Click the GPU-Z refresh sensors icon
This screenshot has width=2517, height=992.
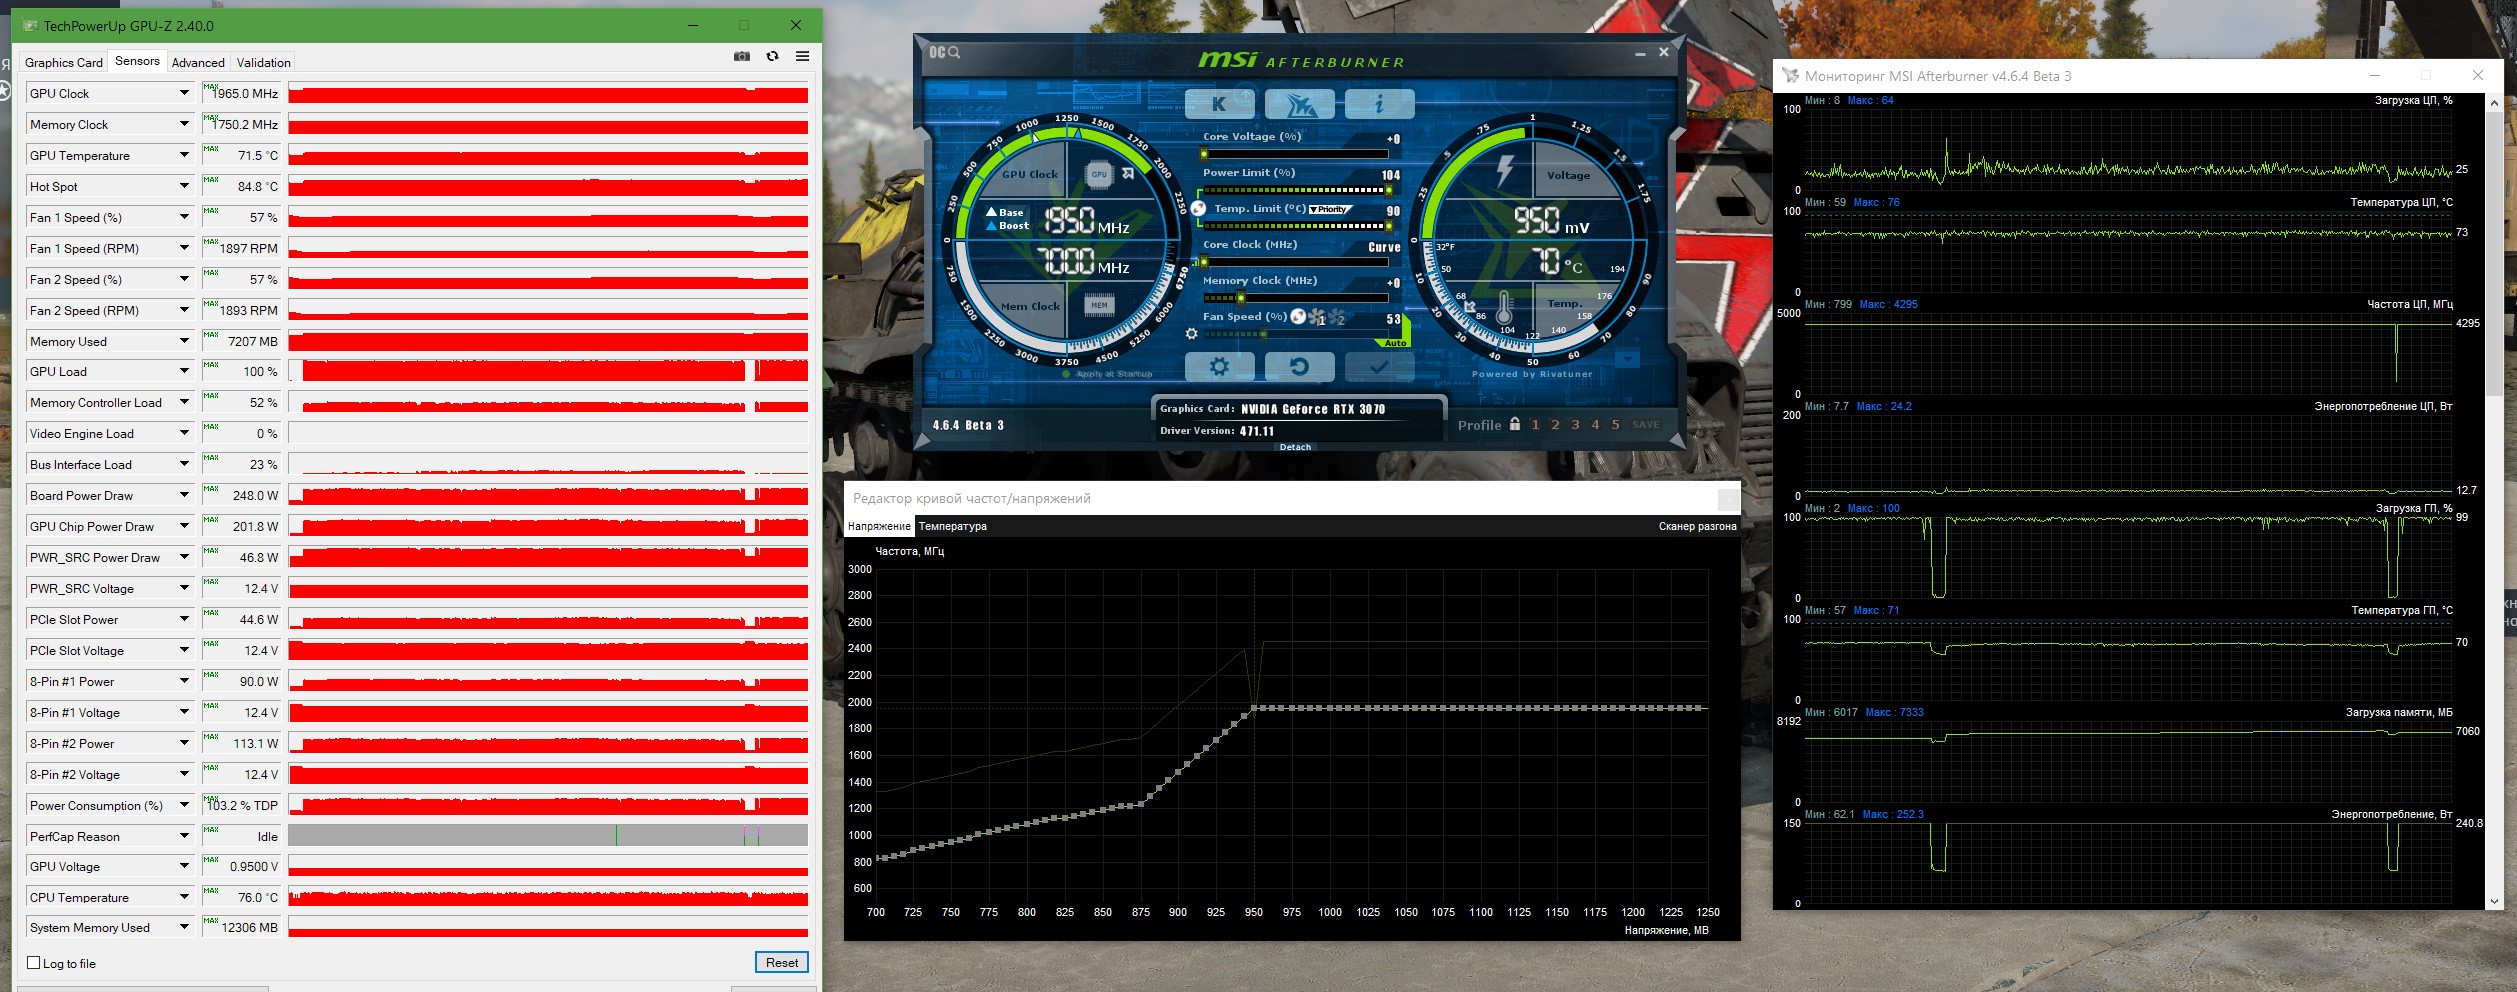pos(772,57)
